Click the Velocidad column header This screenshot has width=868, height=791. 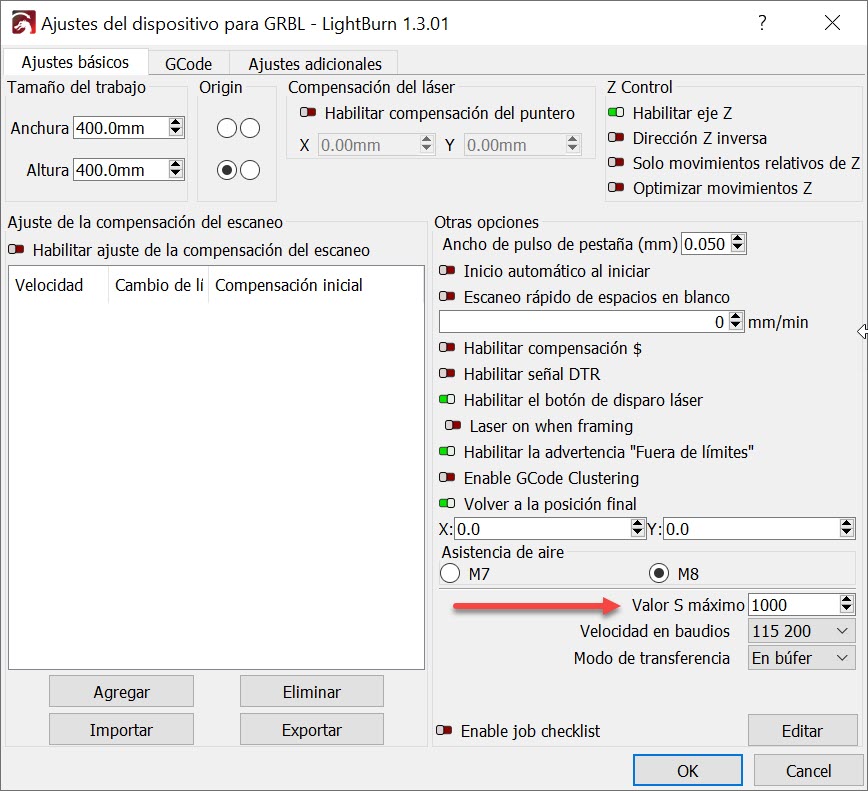pyautogui.click(x=58, y=285)
